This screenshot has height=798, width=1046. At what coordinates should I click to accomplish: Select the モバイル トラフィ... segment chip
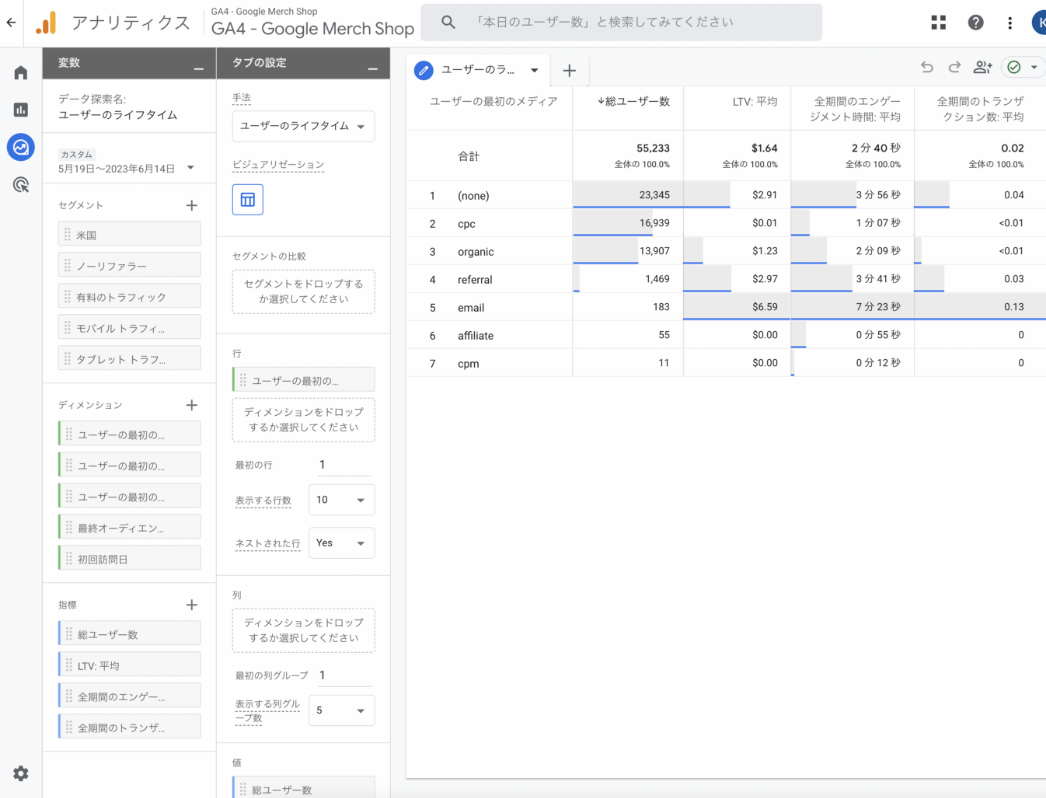pos(129,328)
